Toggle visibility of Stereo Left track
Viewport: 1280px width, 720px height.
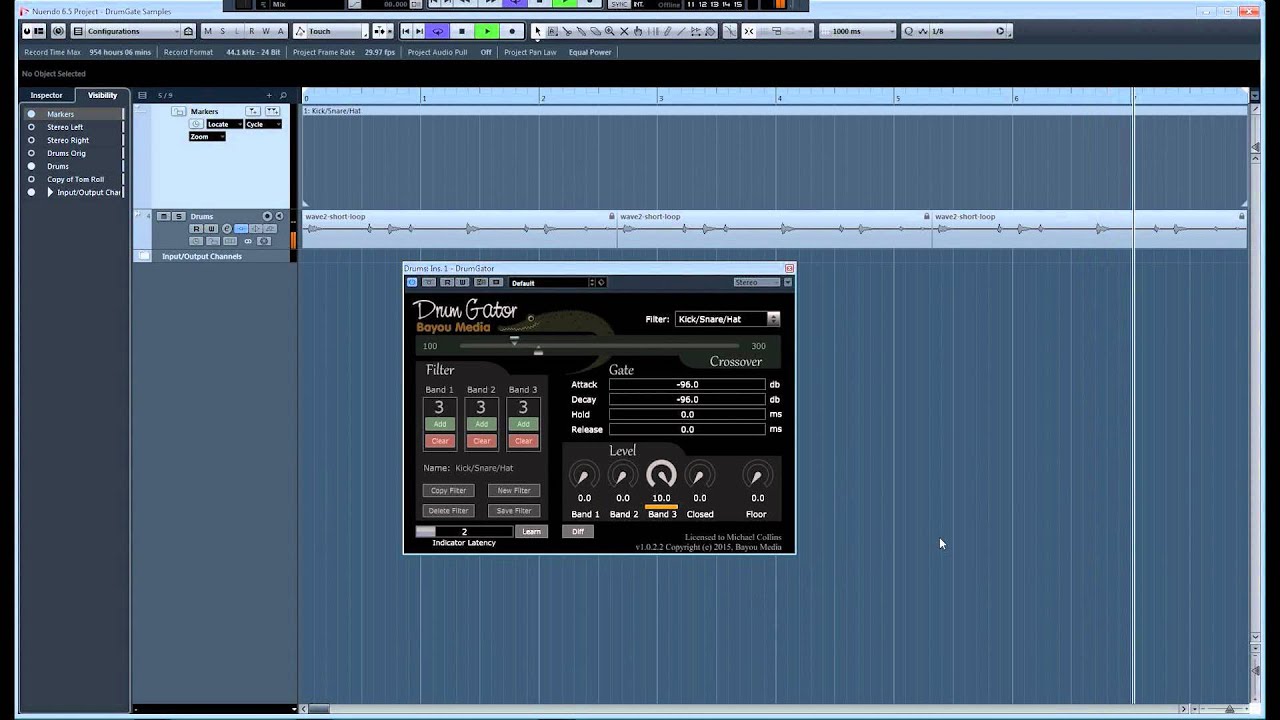pyautogui.click(x=31, y=127)
